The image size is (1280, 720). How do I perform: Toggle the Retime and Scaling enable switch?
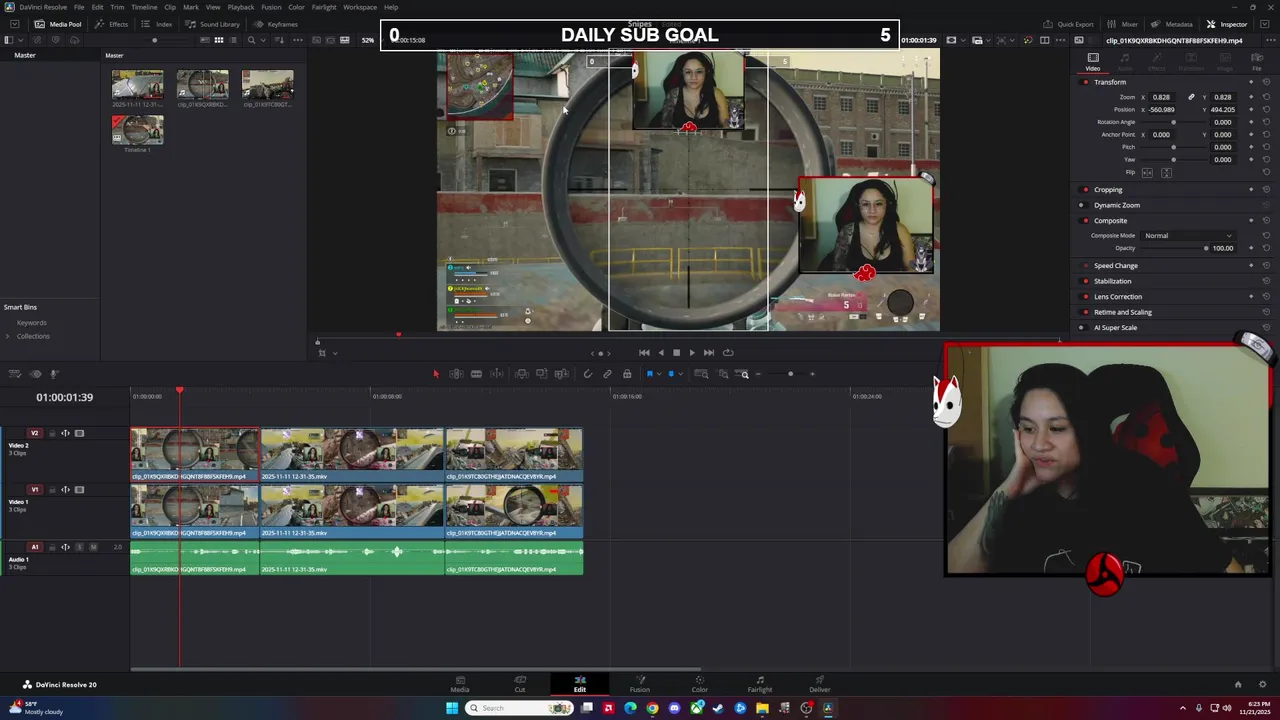pos(1085,312)
